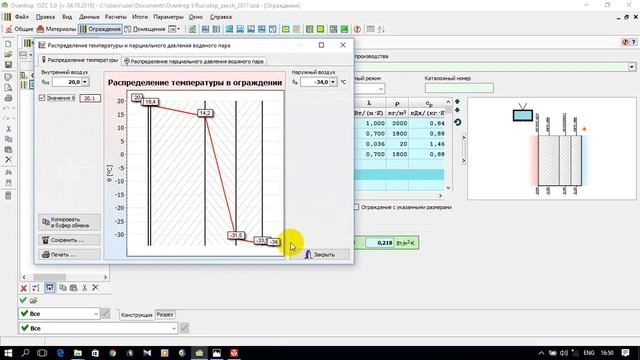Image resolution: width=640 pixels, height=360 pixels.
Task: Open the Правка menu
Action: click(45, 17)
